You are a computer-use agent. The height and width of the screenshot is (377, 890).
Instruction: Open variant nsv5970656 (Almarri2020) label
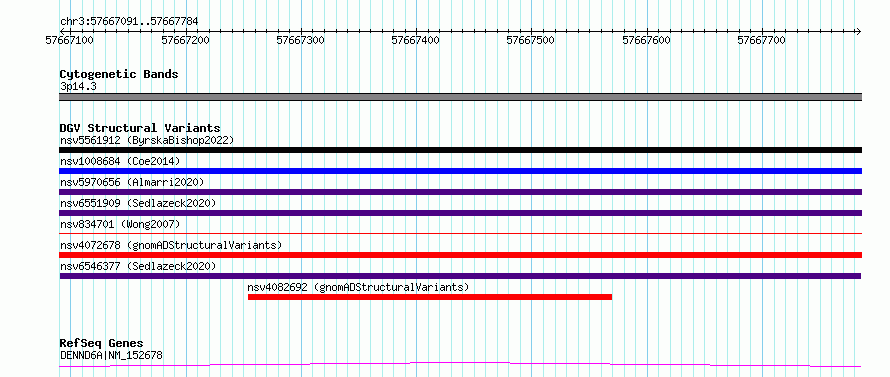coord(132,182)
